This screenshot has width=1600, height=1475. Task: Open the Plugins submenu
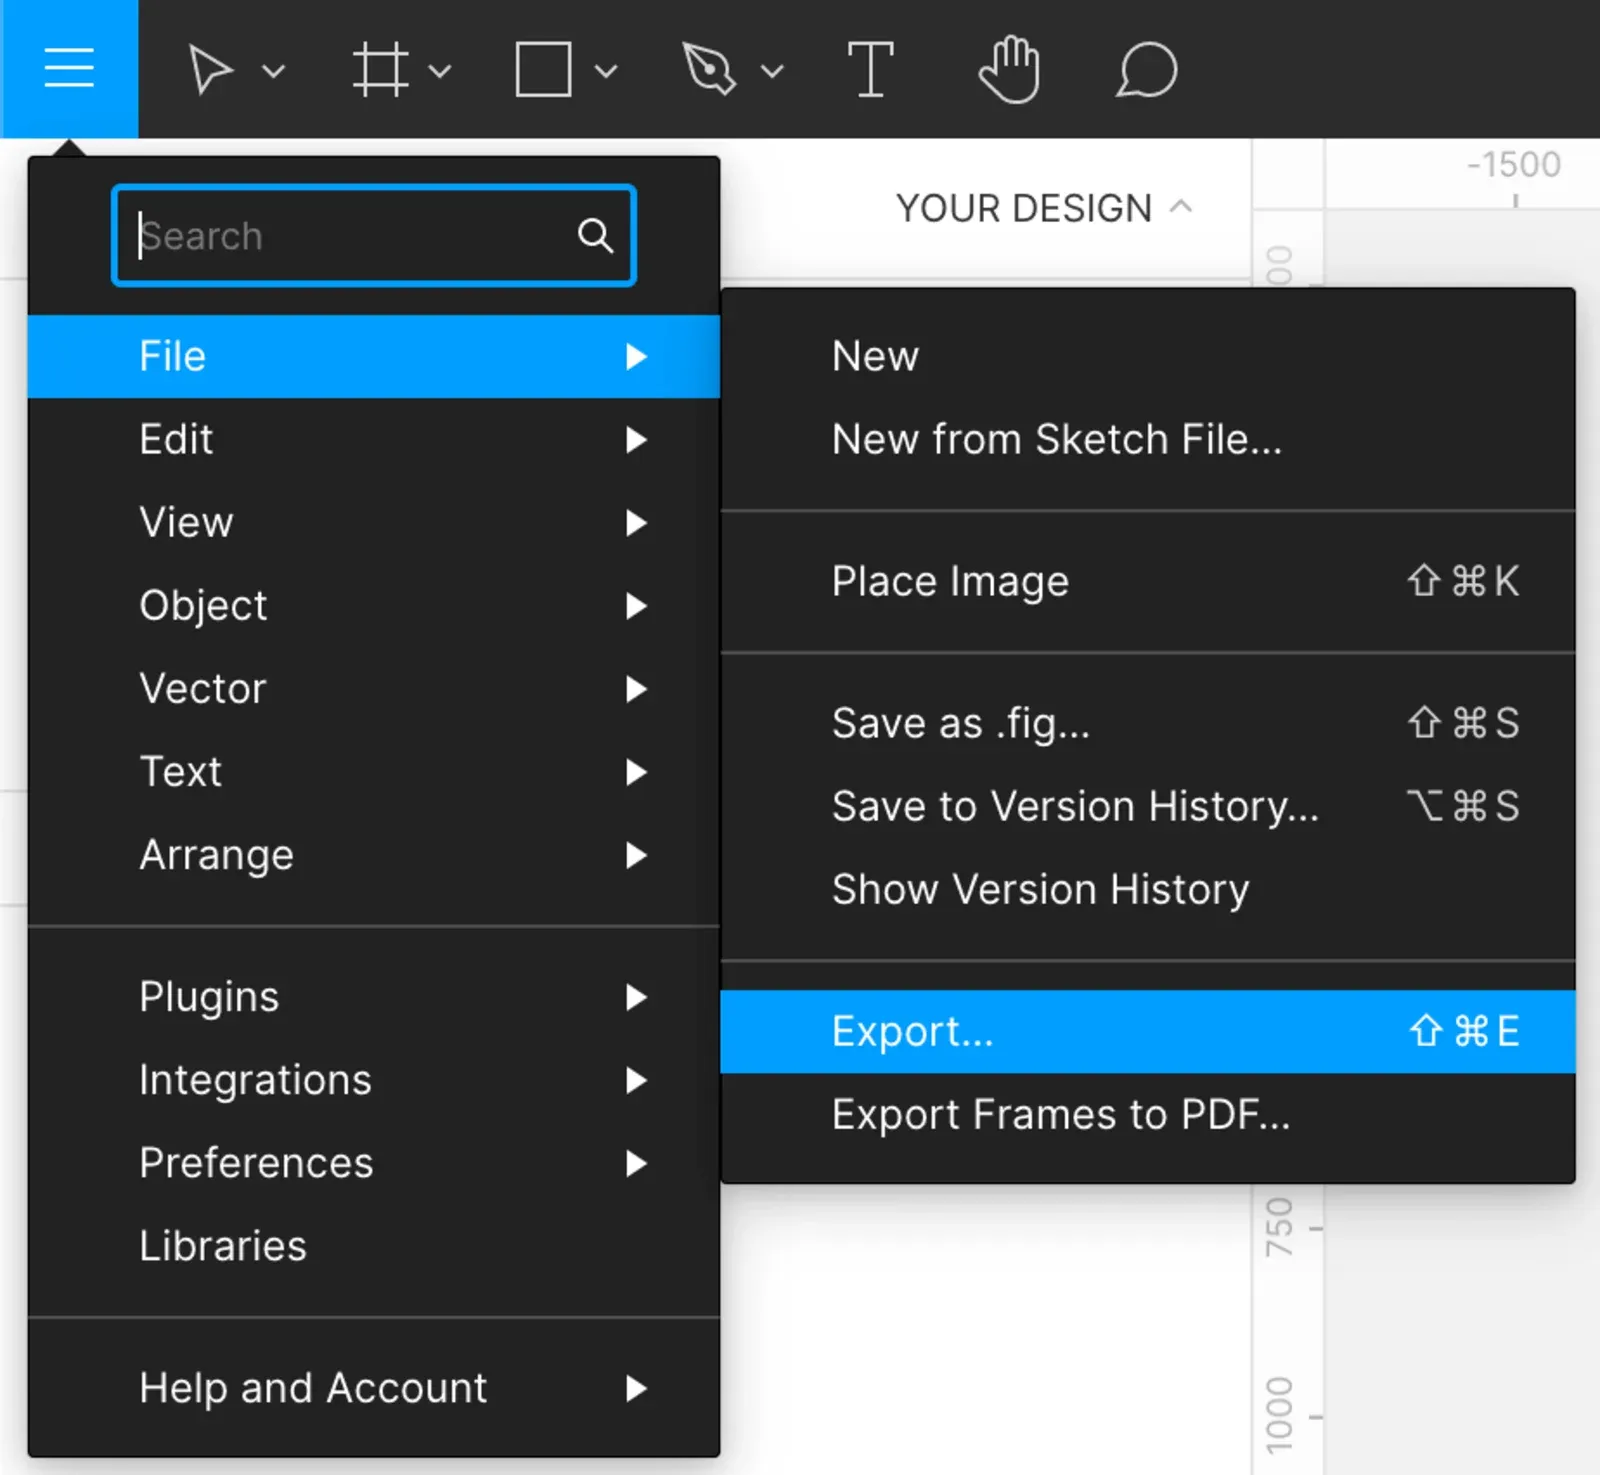pyautogui.click(x=208, y=995)
